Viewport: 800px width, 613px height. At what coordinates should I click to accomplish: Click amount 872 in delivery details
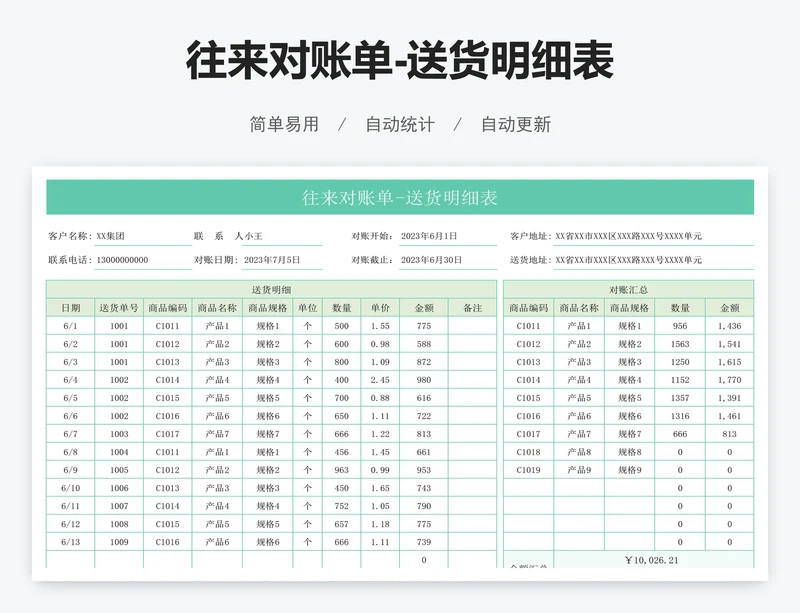pyautogui.click(x=424, y=362)
